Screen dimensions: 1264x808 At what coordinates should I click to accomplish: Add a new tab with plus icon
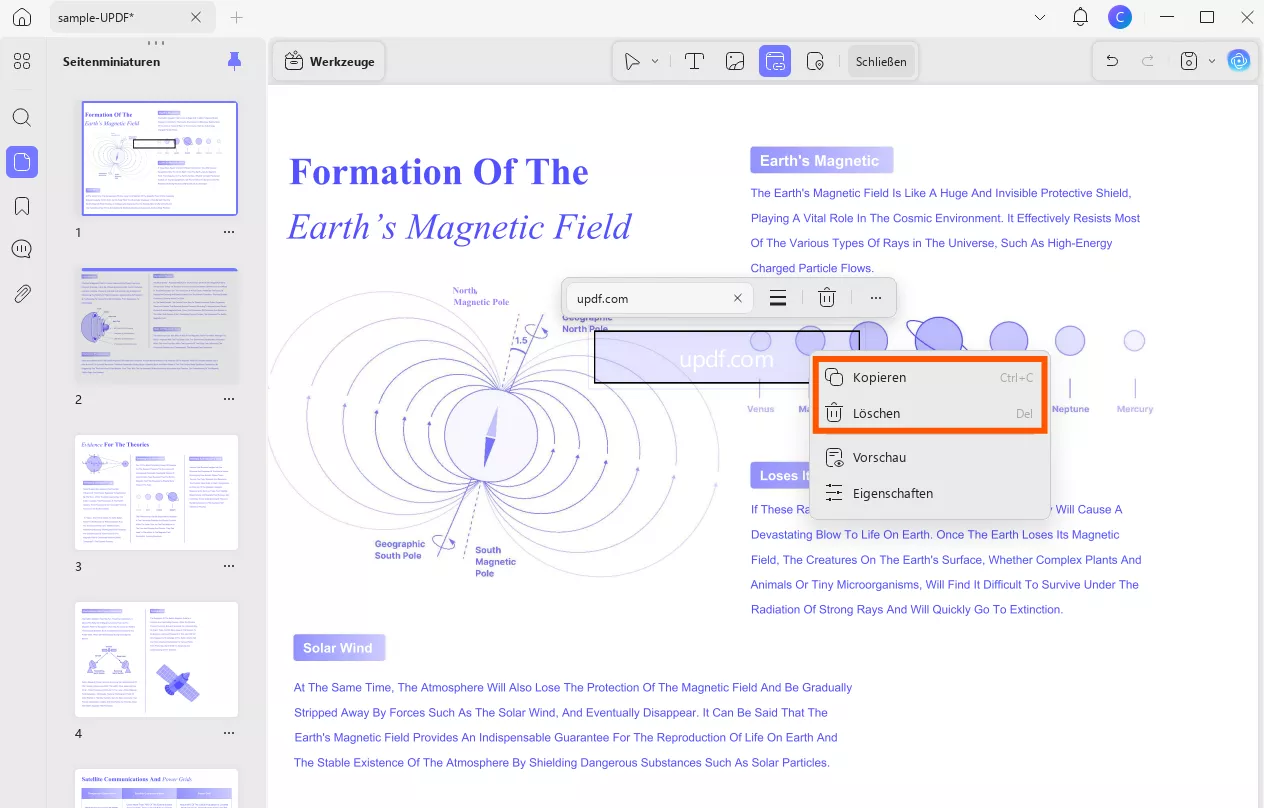(x=237, y=17)
